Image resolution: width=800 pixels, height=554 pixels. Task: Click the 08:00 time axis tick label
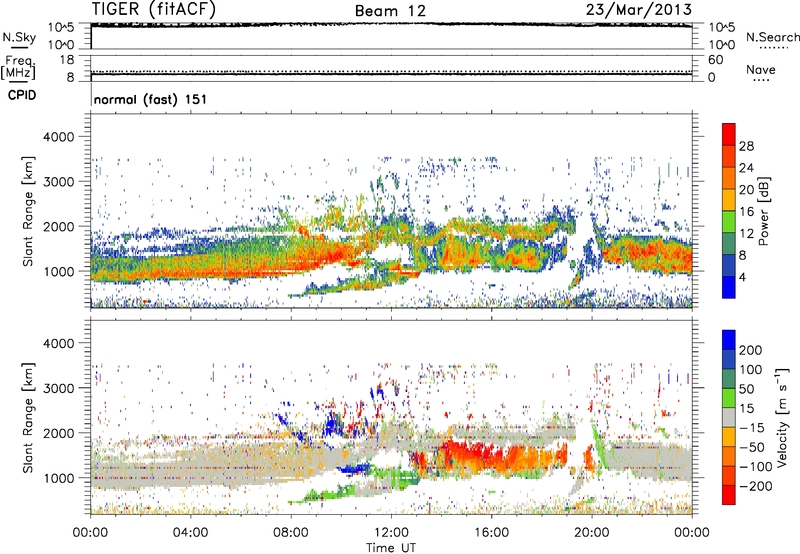pos(291,533)
